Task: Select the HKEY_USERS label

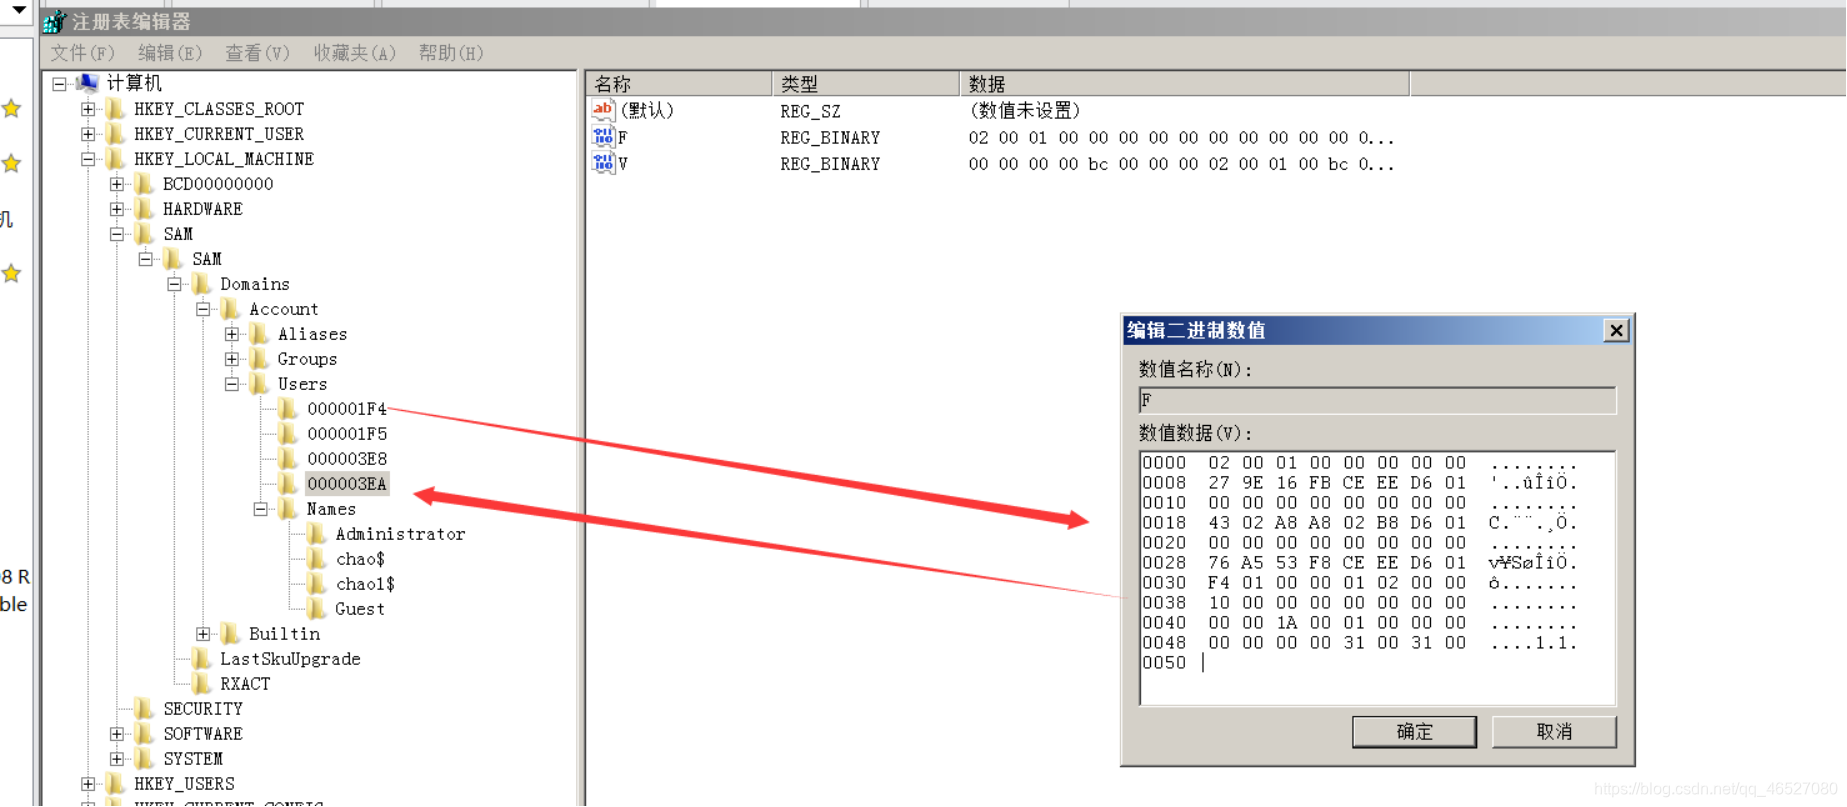Action: pos(184,784)
